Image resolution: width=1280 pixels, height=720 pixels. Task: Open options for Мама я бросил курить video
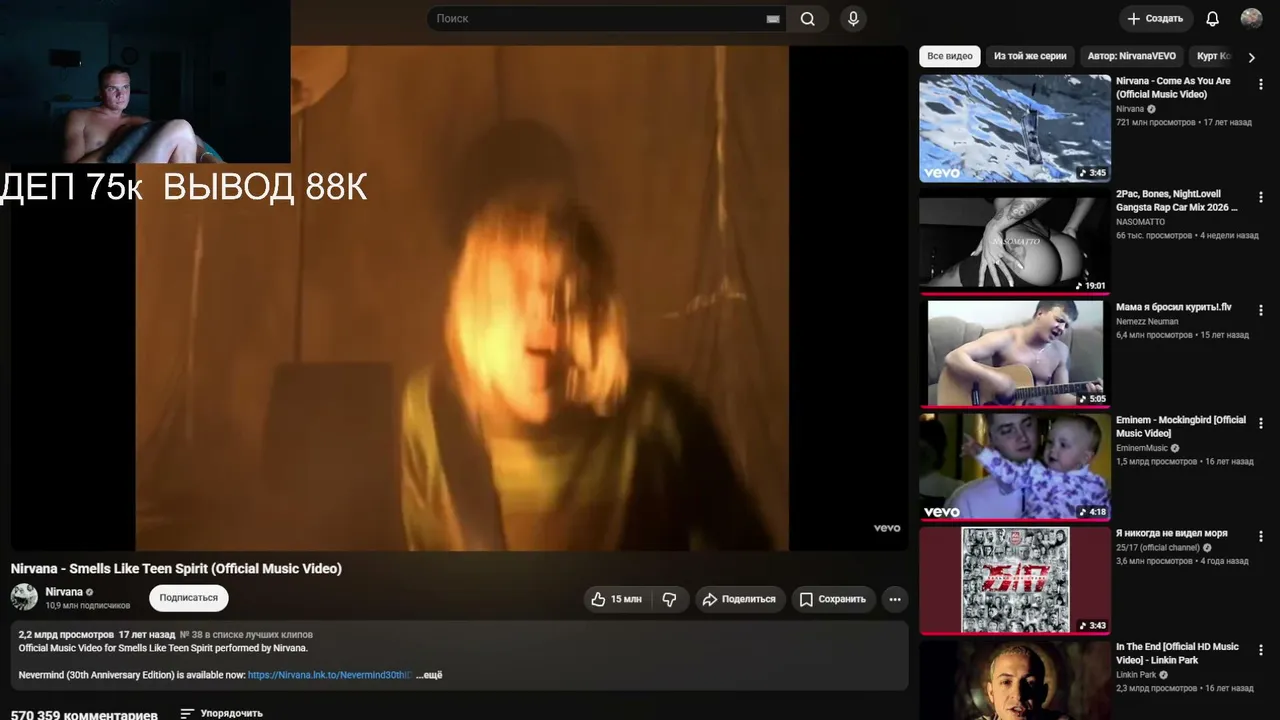pos(1260,310)
